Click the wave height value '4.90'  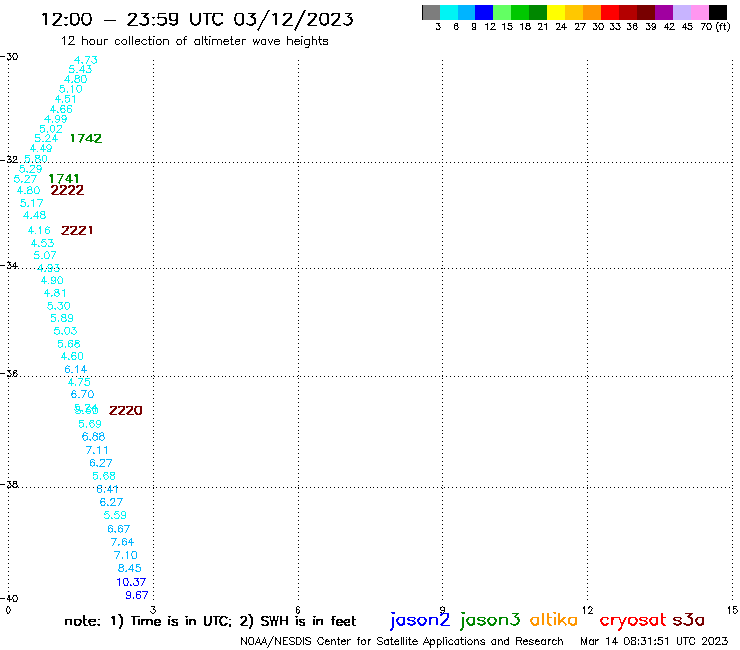[52, 280]
